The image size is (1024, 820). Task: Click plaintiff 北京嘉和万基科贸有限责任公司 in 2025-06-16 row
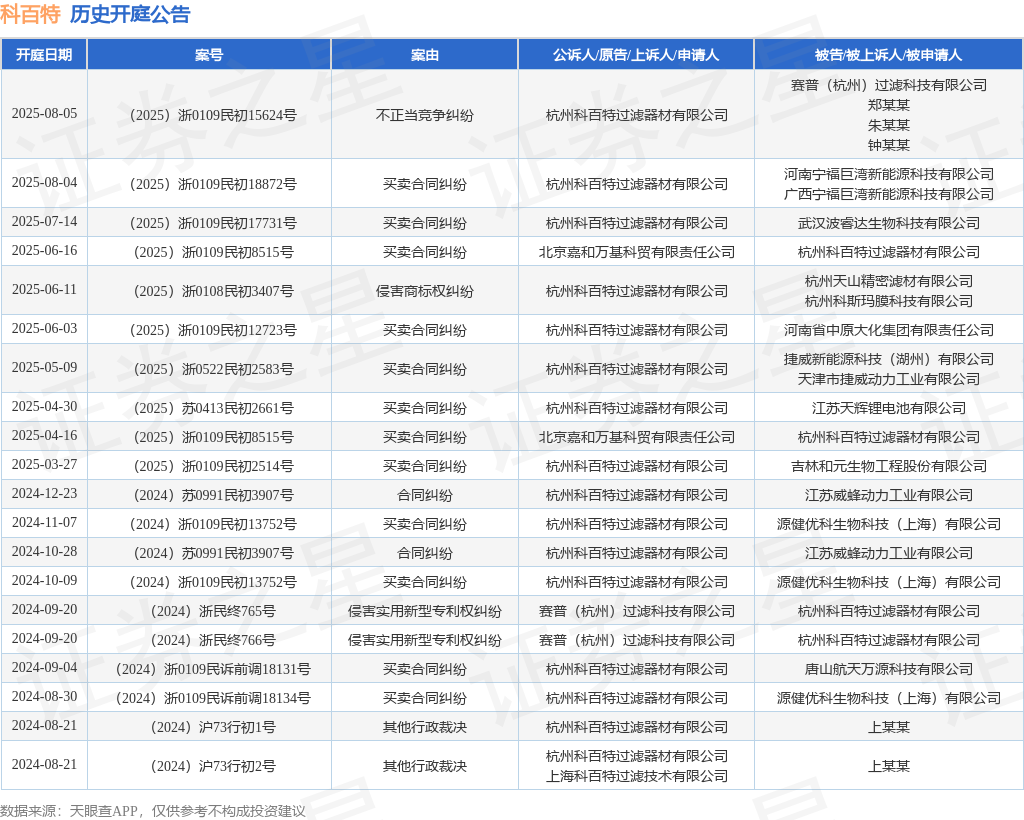coord(637,252)
